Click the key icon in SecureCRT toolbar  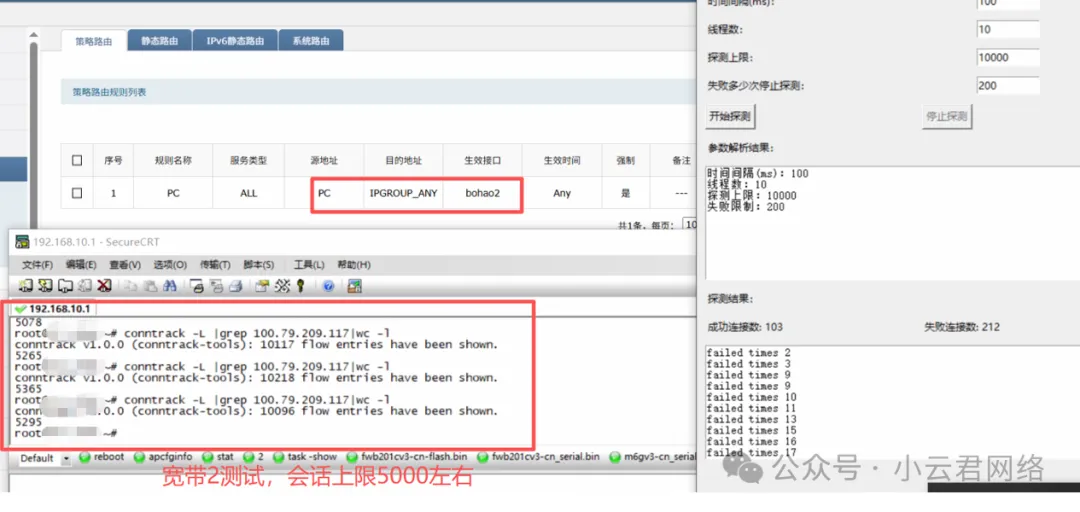[299, 286]
